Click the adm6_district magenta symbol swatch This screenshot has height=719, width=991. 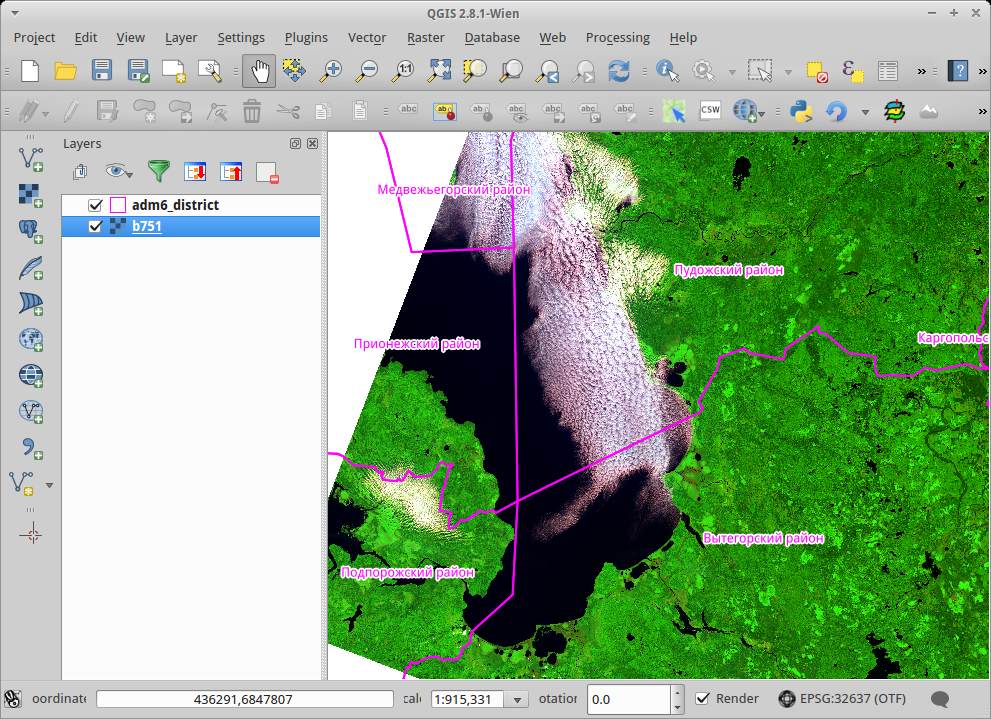pyautogui.click(x=118, y=205)
